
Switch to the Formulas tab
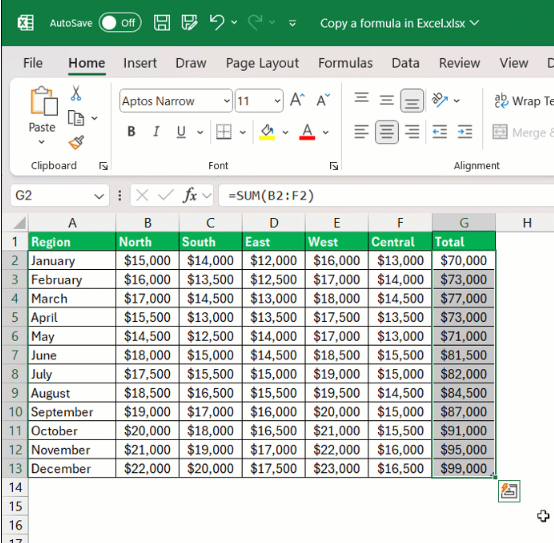pos(345,63)
